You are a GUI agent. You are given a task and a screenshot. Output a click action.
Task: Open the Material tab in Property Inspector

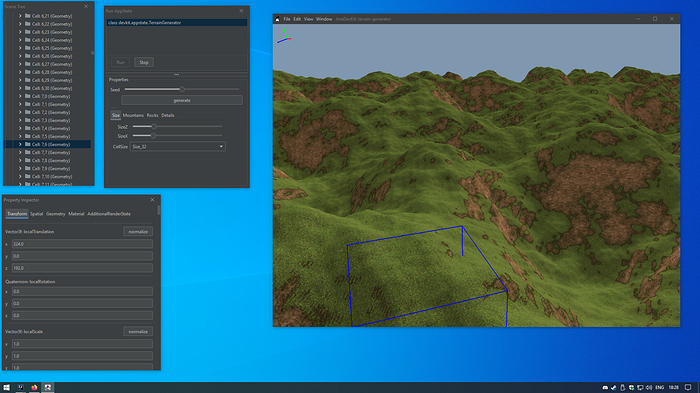point(76,214)
